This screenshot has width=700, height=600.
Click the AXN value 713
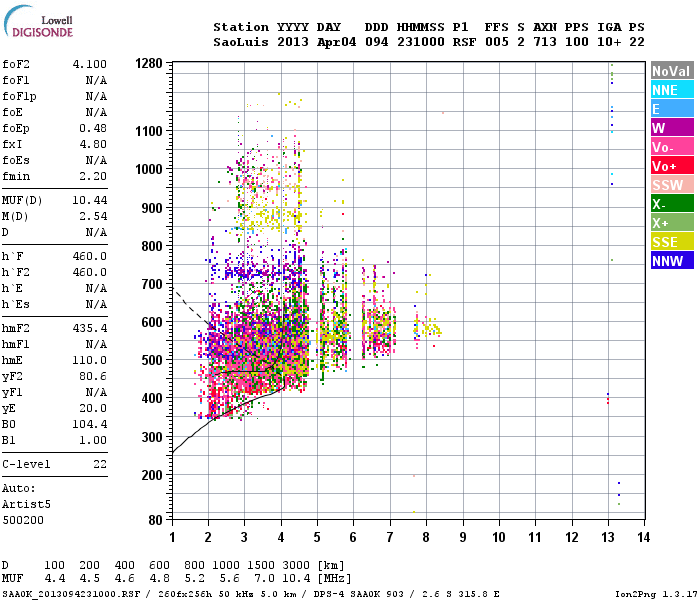545,42
